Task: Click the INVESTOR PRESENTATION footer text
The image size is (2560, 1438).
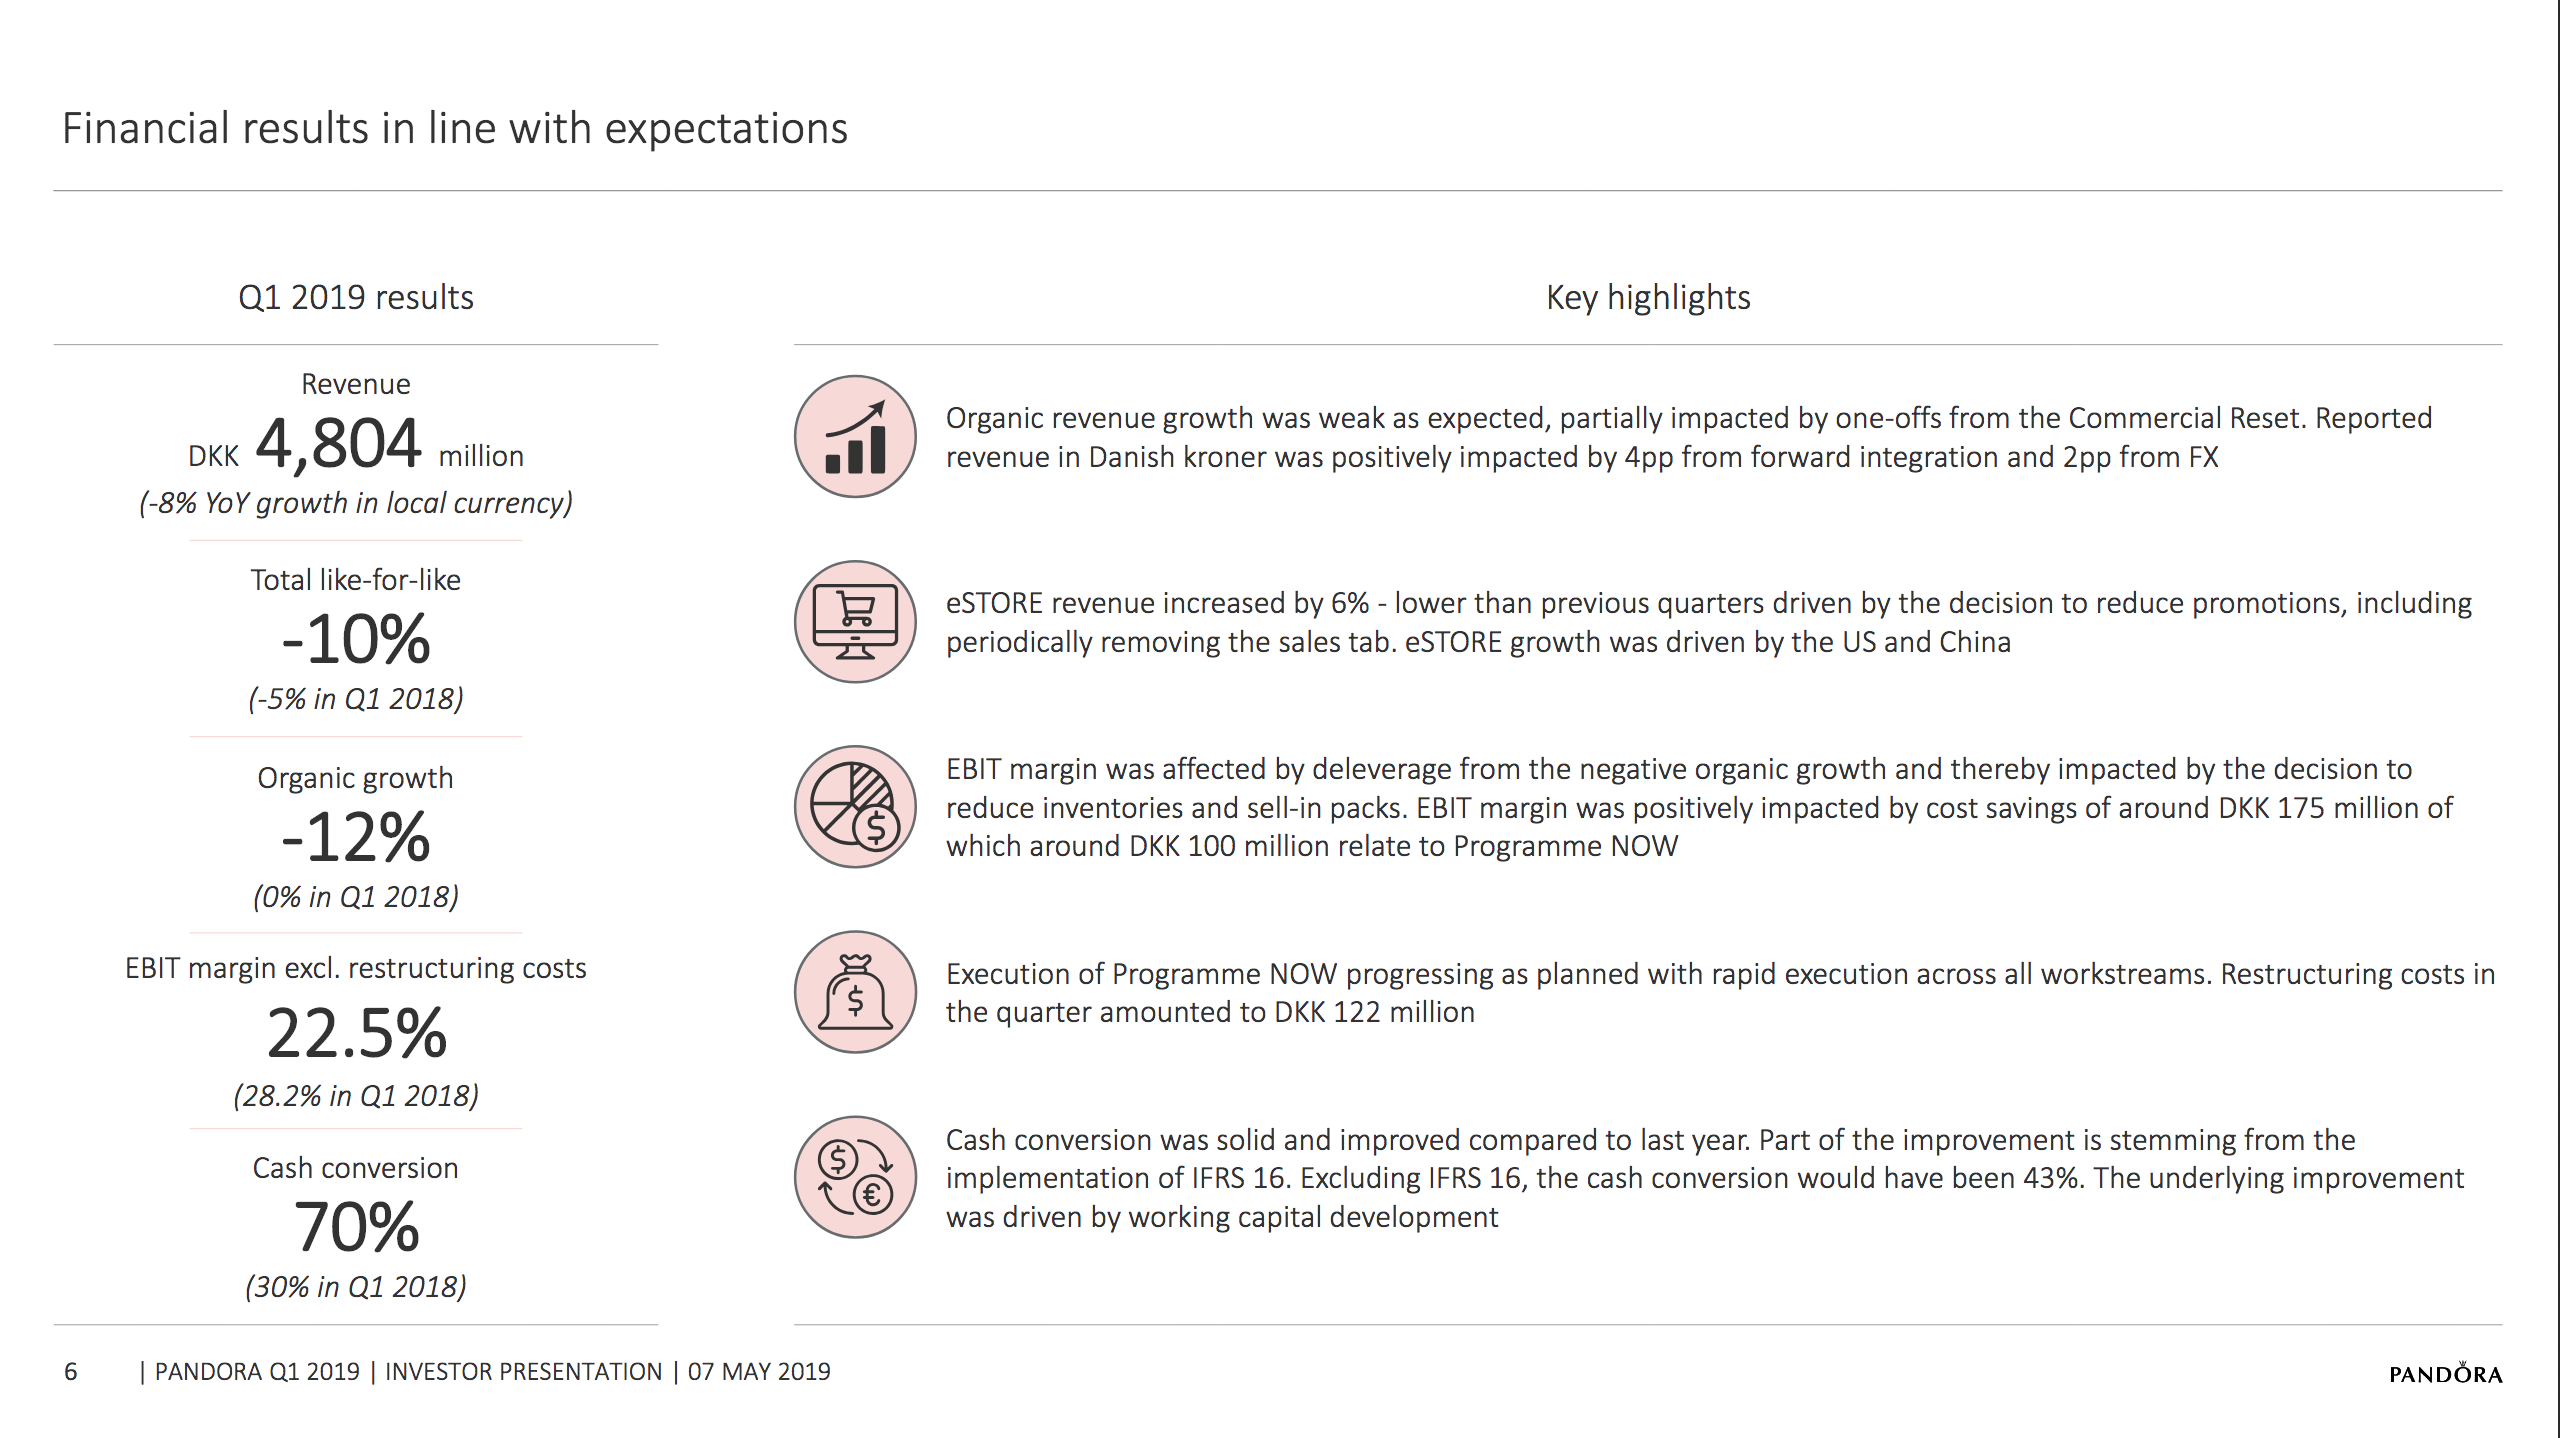Action: (x=524, y=1372)
